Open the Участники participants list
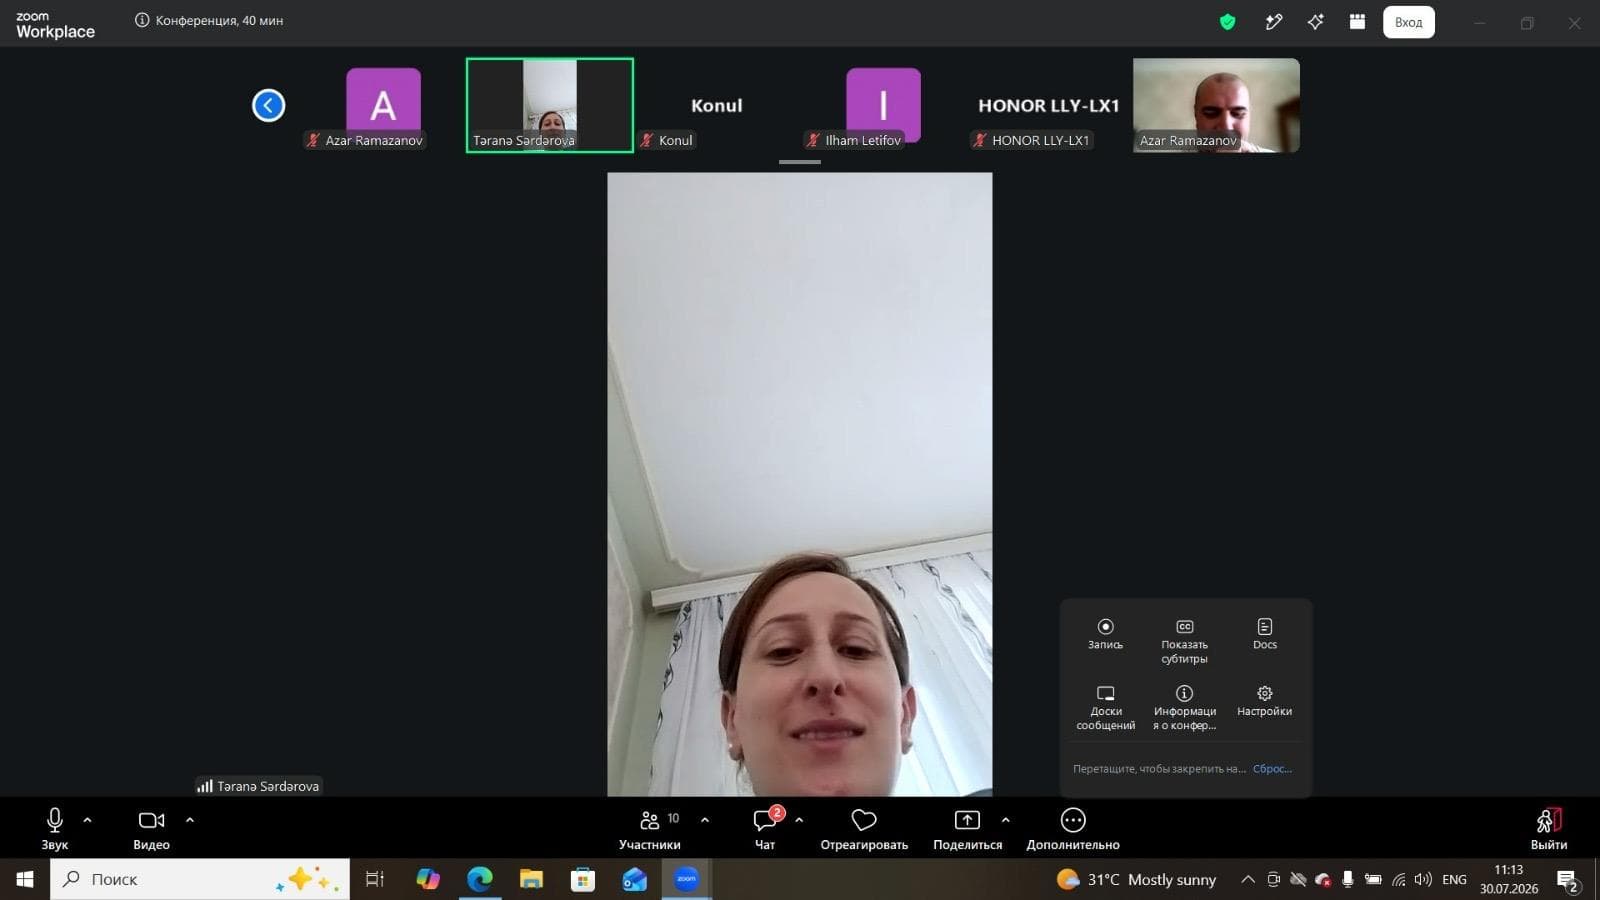Screen dimensions: 1600x900 (650, 829)
